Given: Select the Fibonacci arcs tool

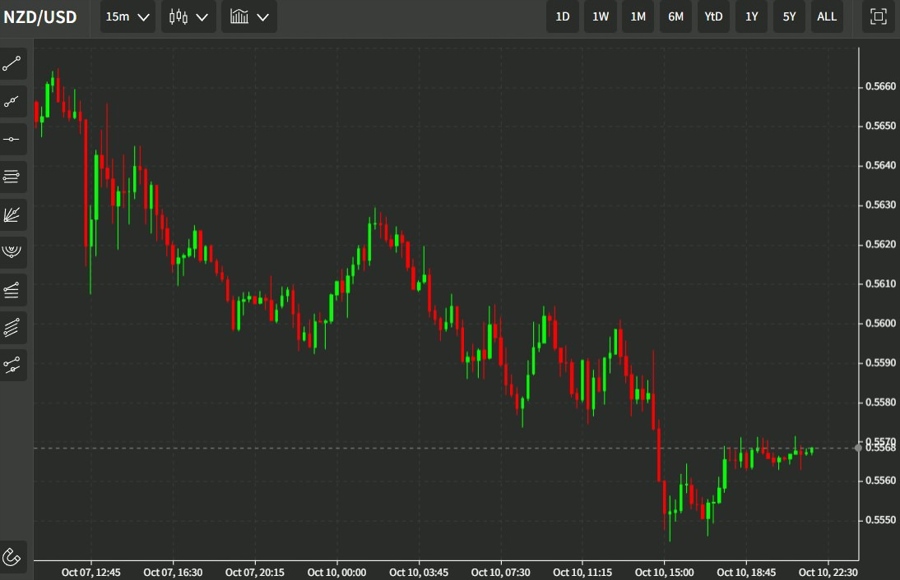Looking at the screenshot, I should (x=13, y=251).
